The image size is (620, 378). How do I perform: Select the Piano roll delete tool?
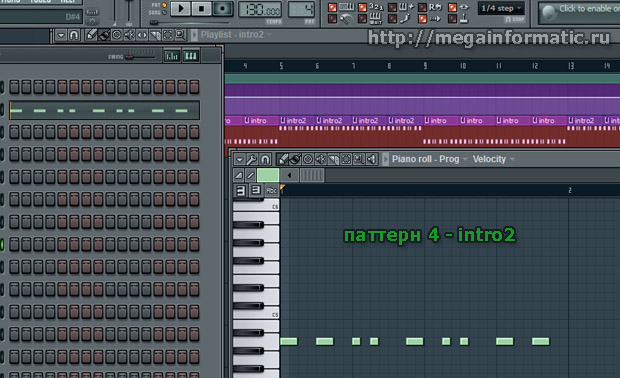pos(308,159)
